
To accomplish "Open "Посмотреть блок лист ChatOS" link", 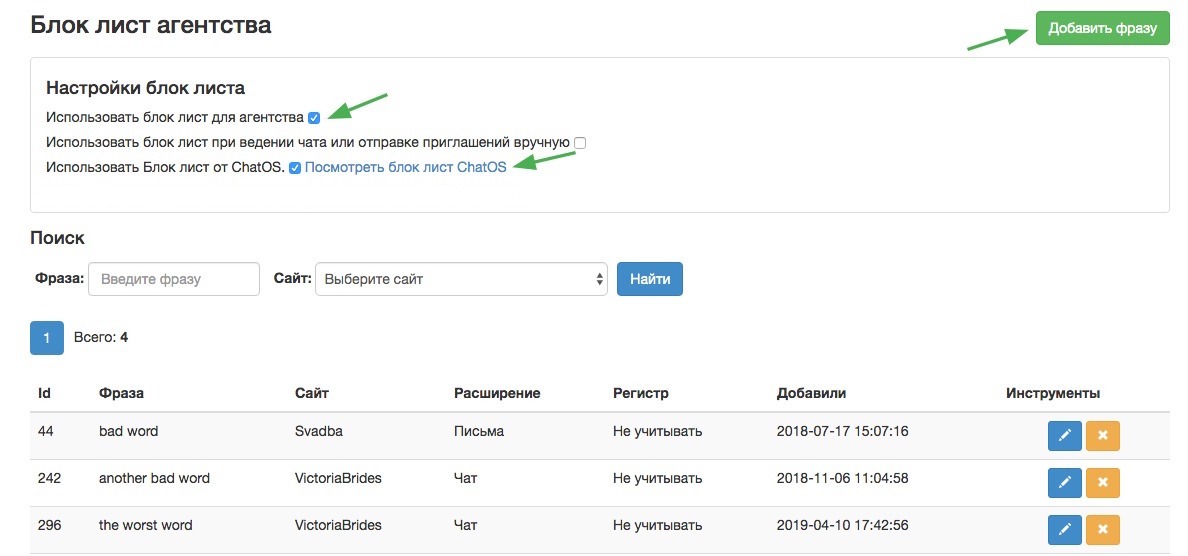I will click(405, 168).
